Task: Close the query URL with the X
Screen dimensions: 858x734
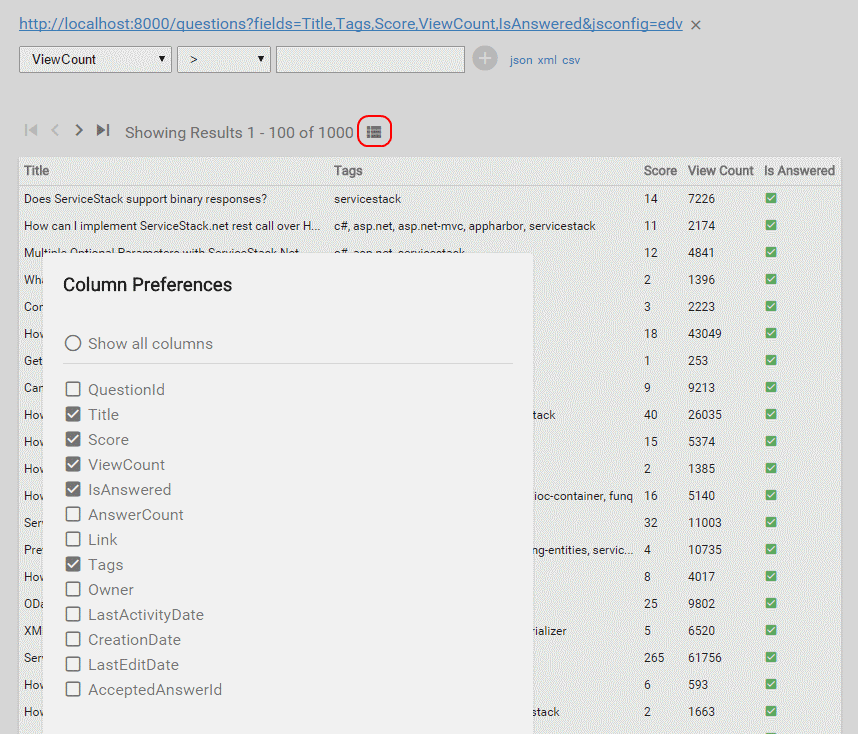Action: pos(696,25)
